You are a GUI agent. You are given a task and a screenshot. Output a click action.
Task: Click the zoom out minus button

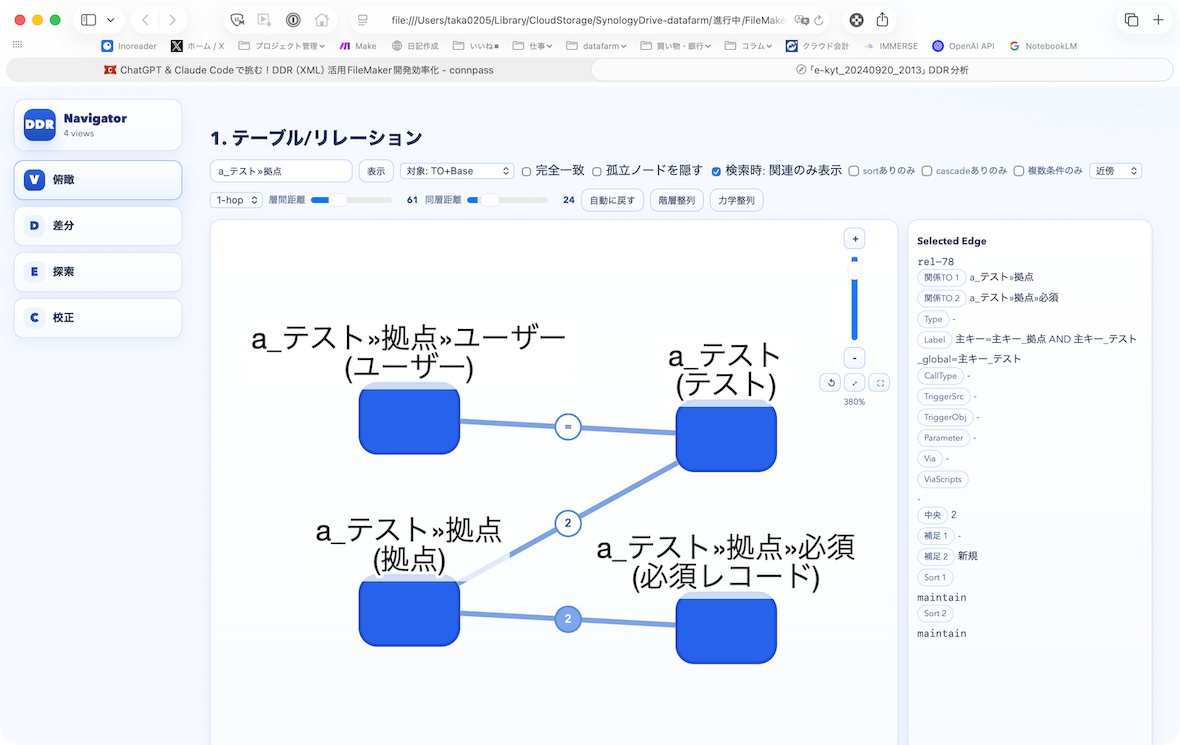855,358
